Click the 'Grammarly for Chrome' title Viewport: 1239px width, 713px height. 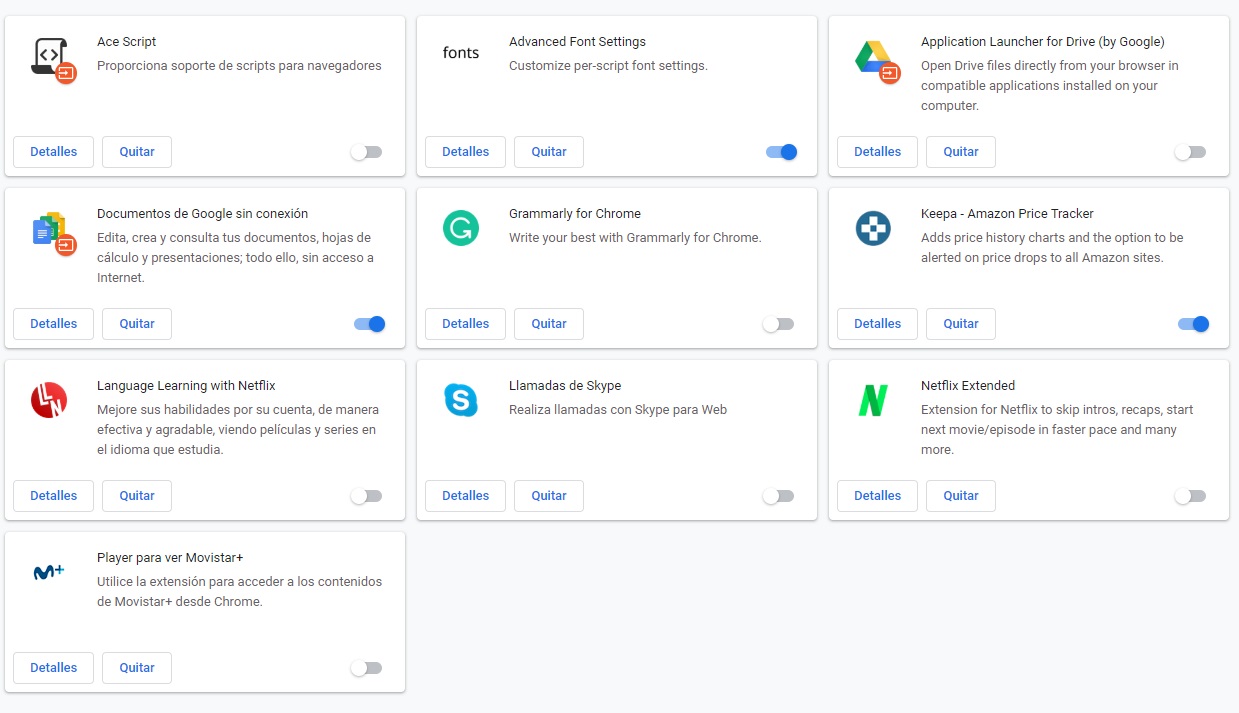coord(575,214)
